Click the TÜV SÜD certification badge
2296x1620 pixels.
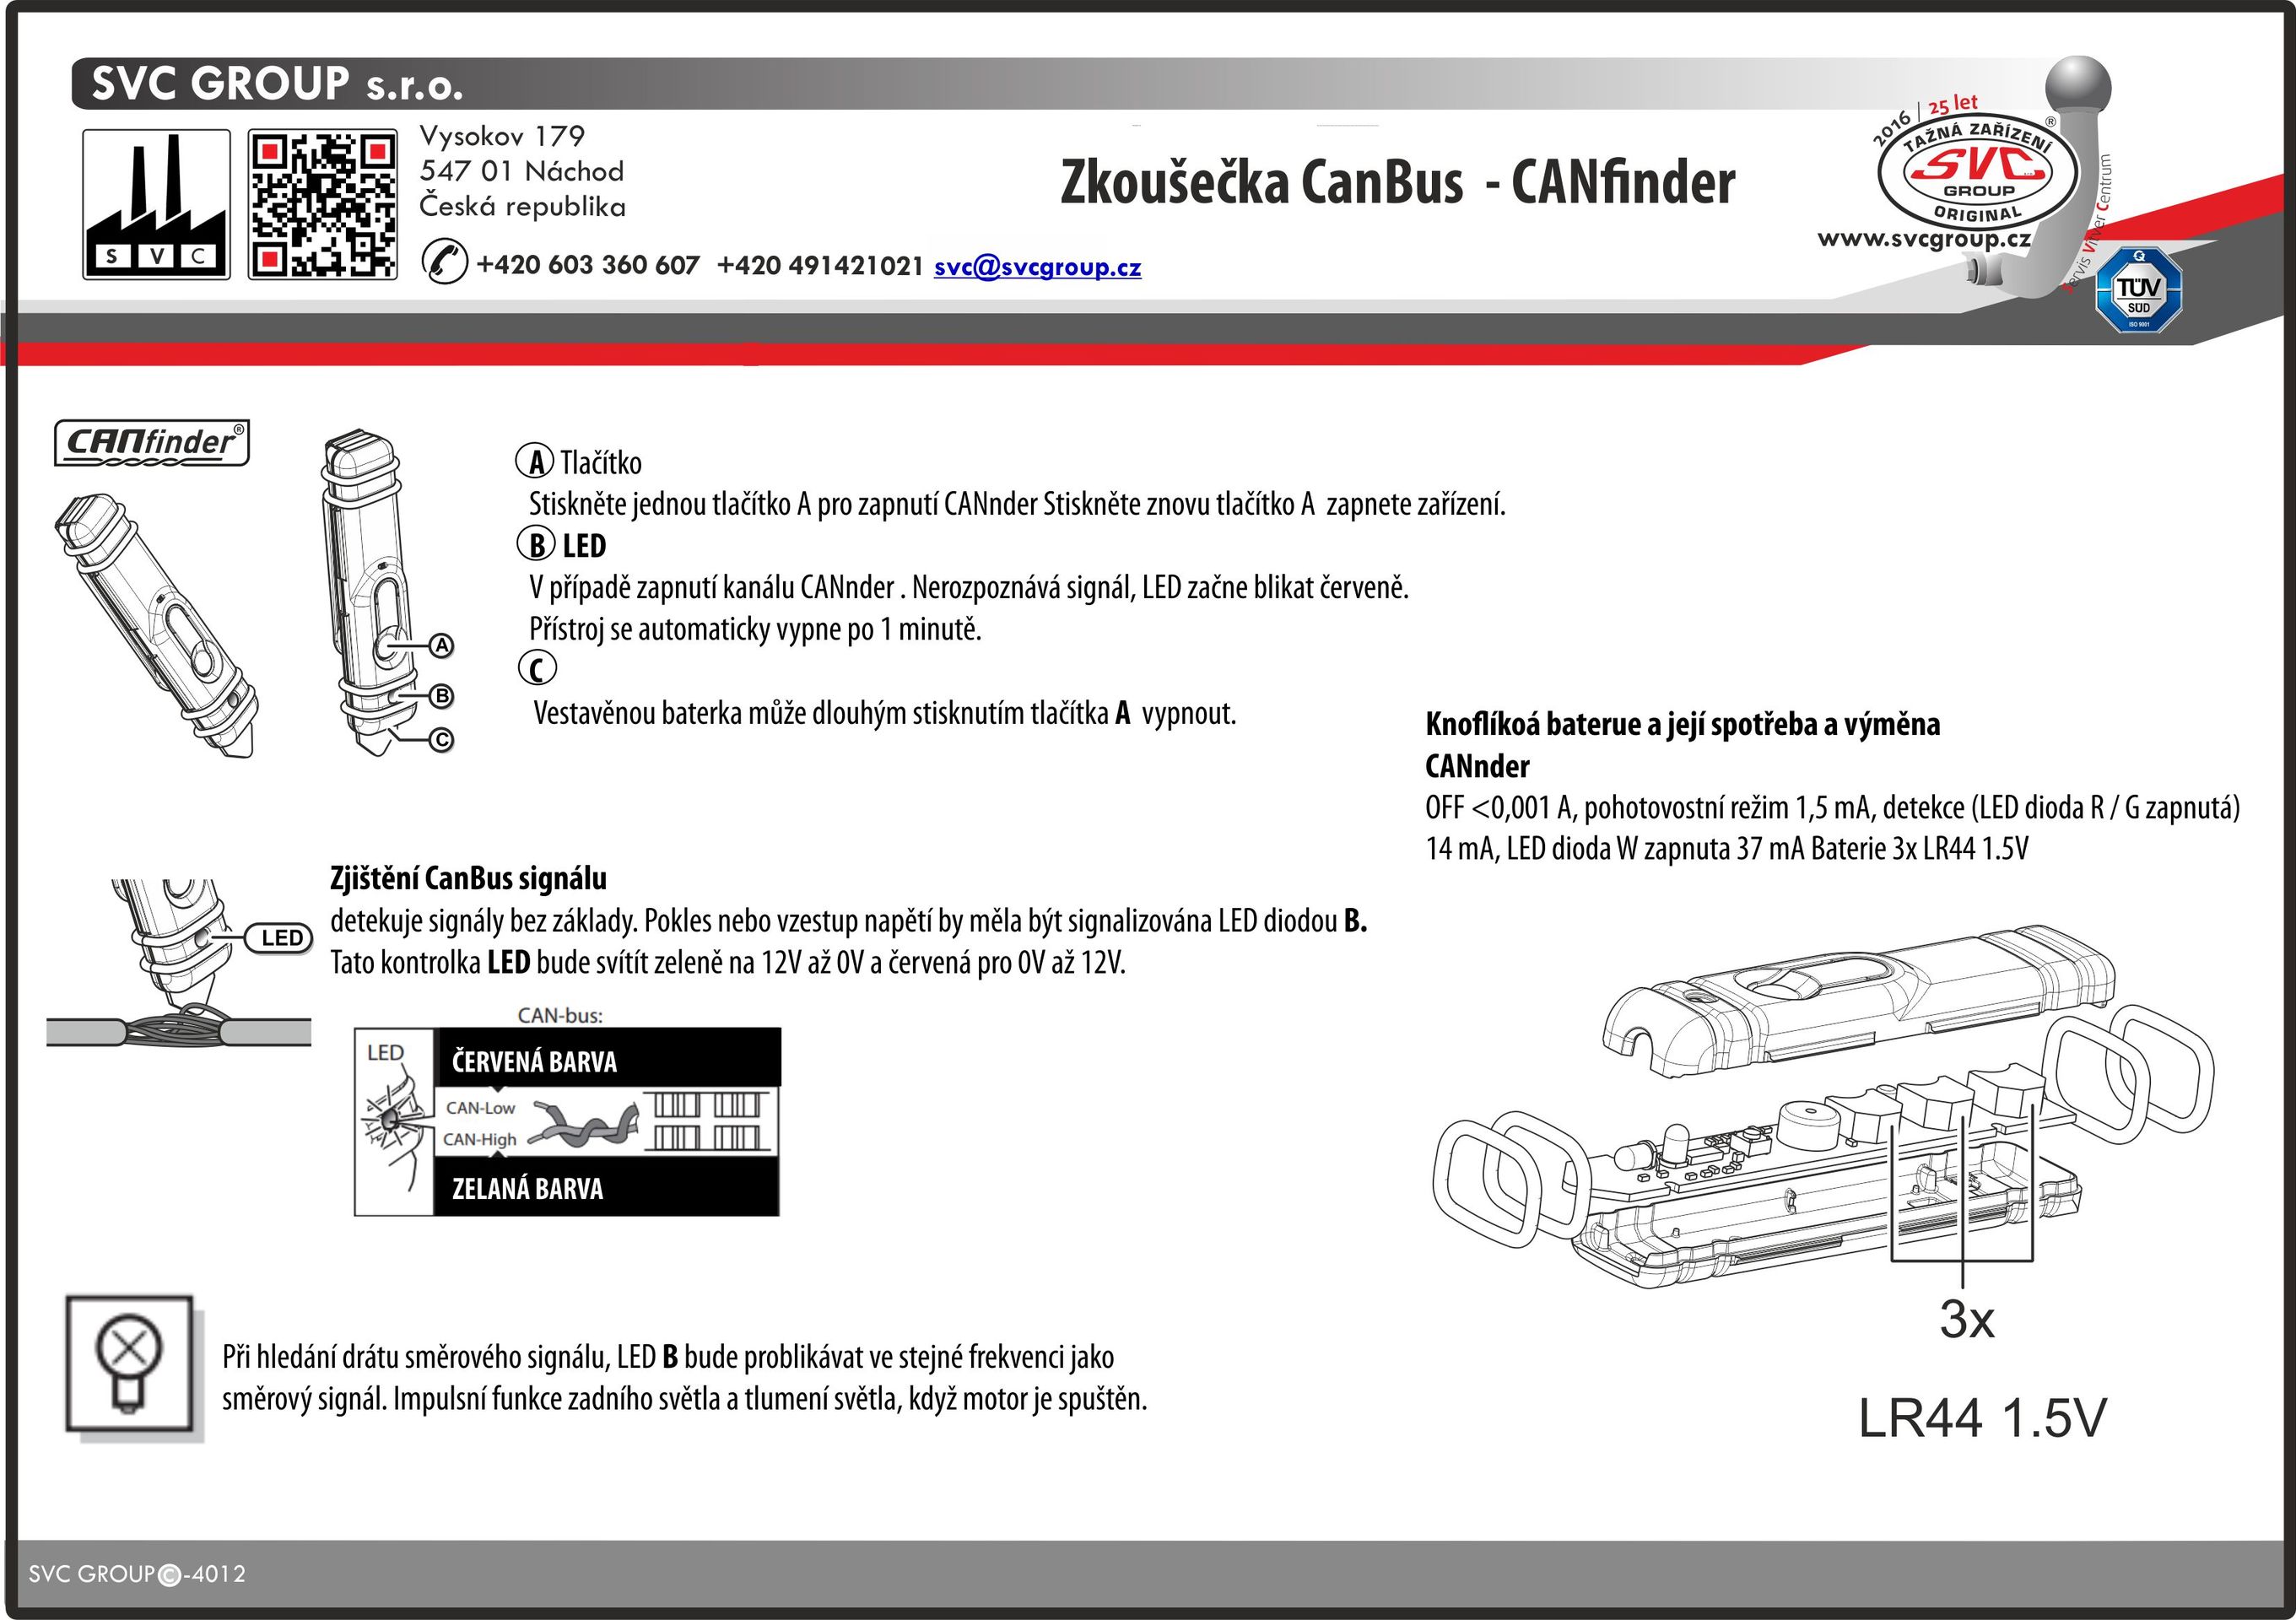(x=2138, y=290)
